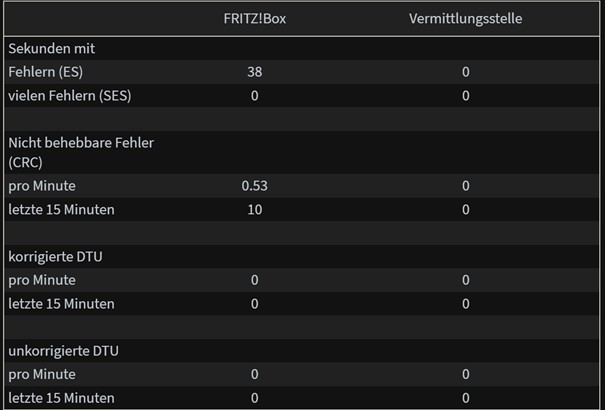Select the Sekunden mit section label
The width and height of the screenshot is (605, 410).
pos(51,49)
